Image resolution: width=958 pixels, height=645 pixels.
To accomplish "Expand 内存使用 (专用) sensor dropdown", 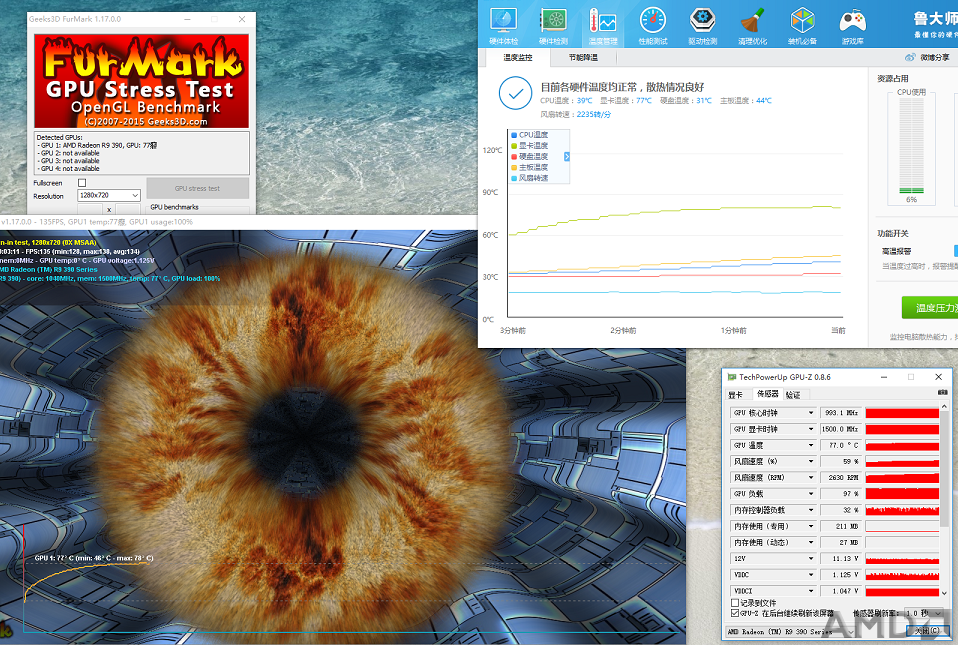I will pyautogui.click(x=811, y=526).
